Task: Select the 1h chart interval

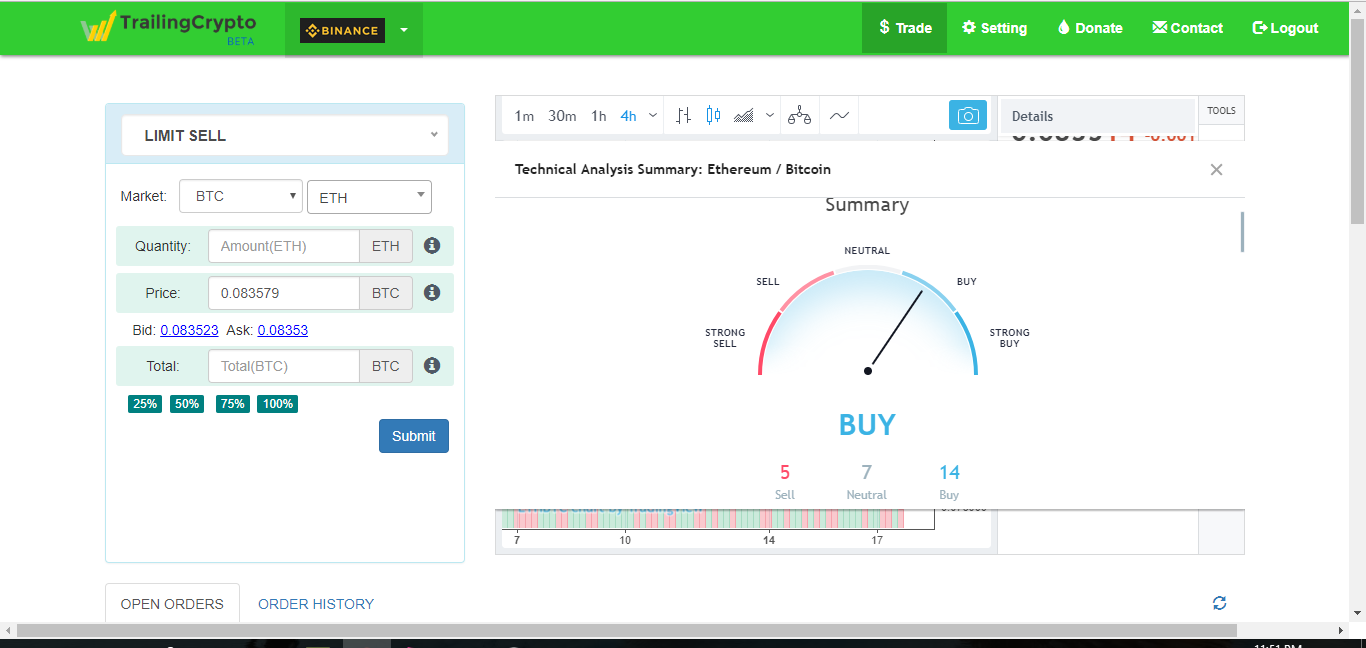Action: click(598, 116)
